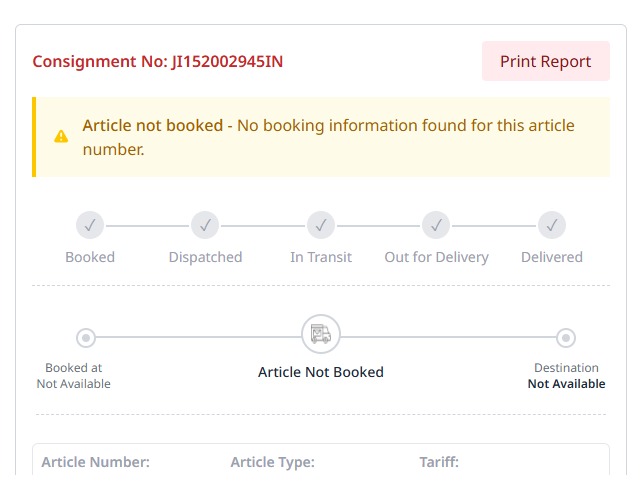Click the Print Report button
Screen dimensions: 644x483
coord(545,61)
